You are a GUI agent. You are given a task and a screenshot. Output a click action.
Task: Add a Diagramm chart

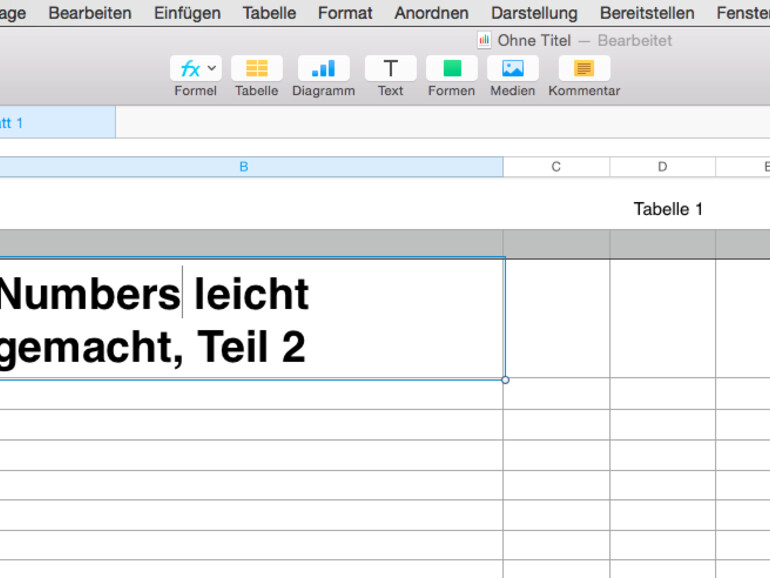(324, 68)
